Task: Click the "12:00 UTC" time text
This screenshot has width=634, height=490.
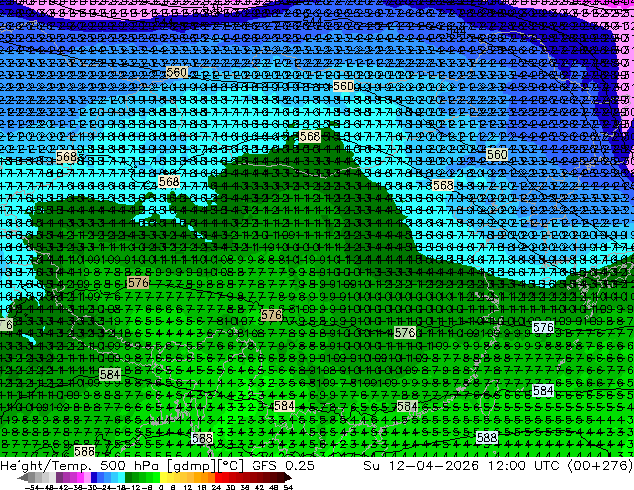Action: 523,465
